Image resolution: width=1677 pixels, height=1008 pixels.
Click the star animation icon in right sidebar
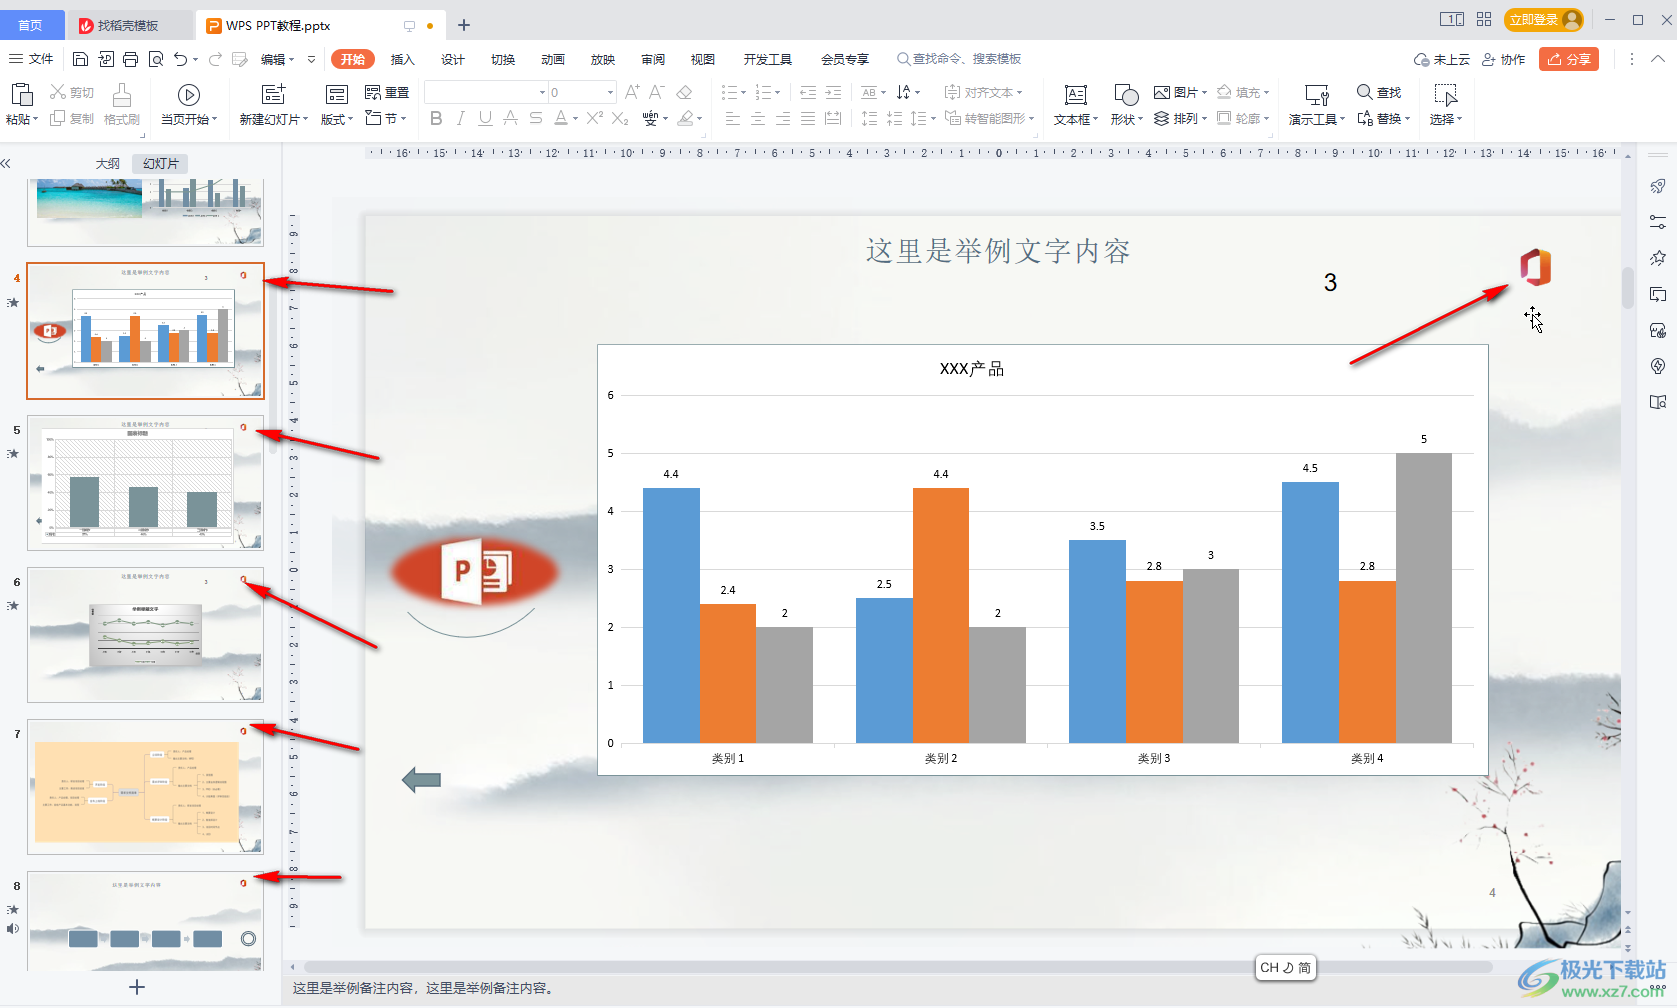[x=1658, y=258]
